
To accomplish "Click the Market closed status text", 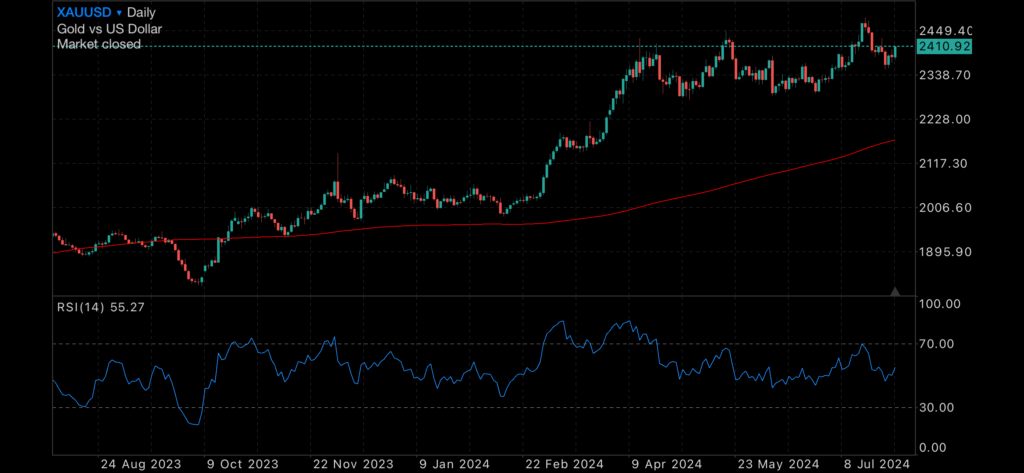I will 99,44.
